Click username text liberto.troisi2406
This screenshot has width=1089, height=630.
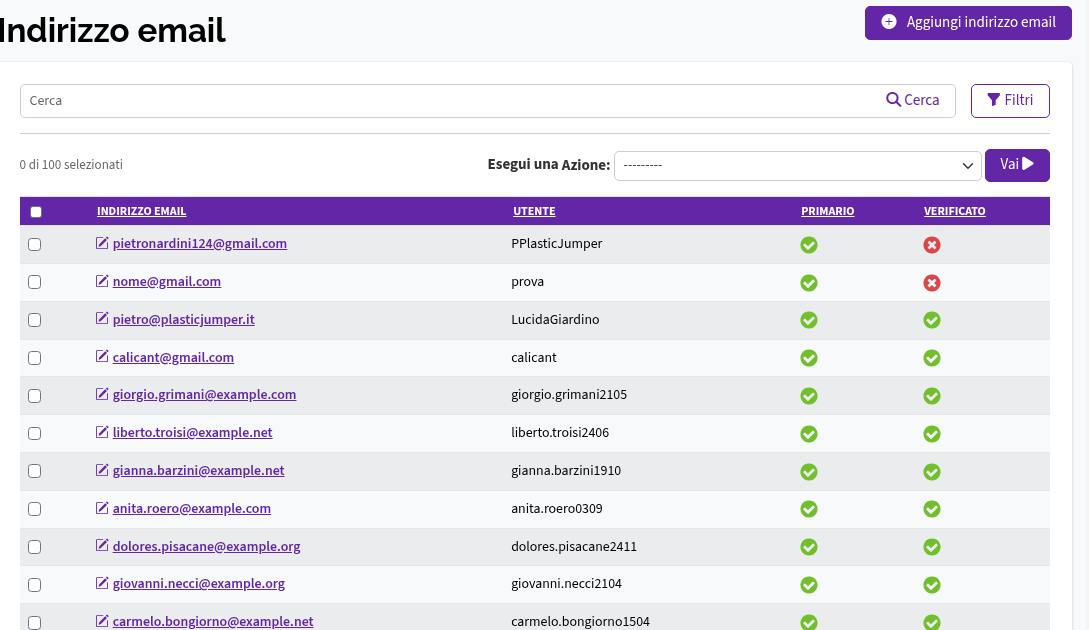tap(560, 432)
